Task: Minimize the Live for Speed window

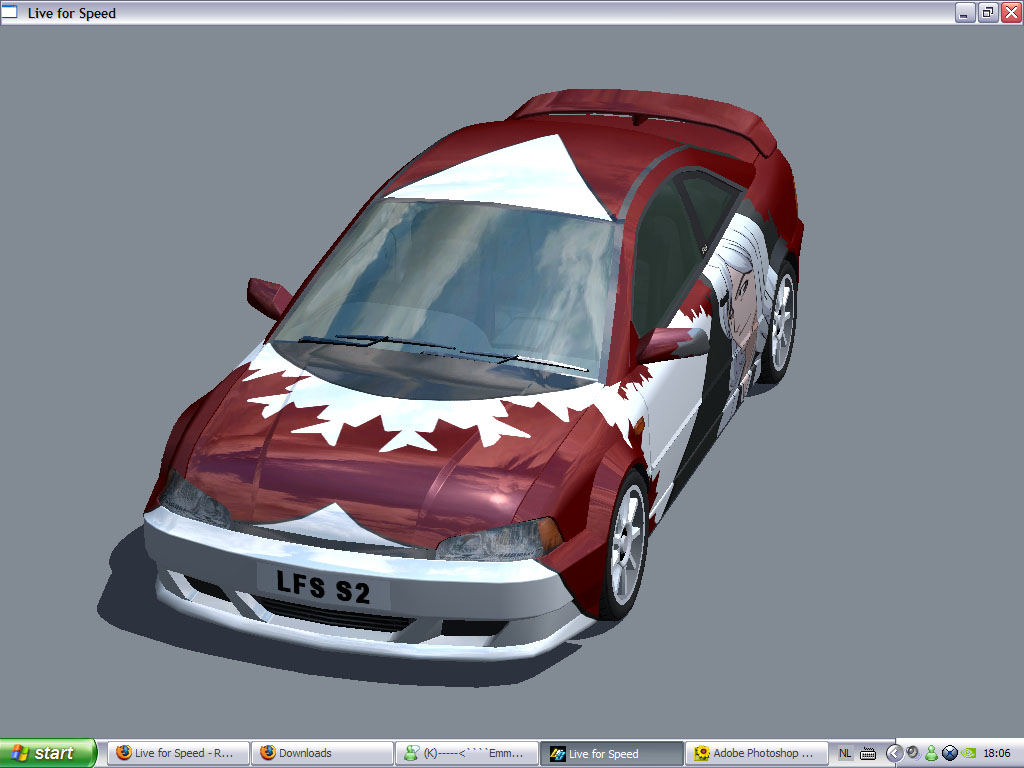Action: tap(965, 12)
